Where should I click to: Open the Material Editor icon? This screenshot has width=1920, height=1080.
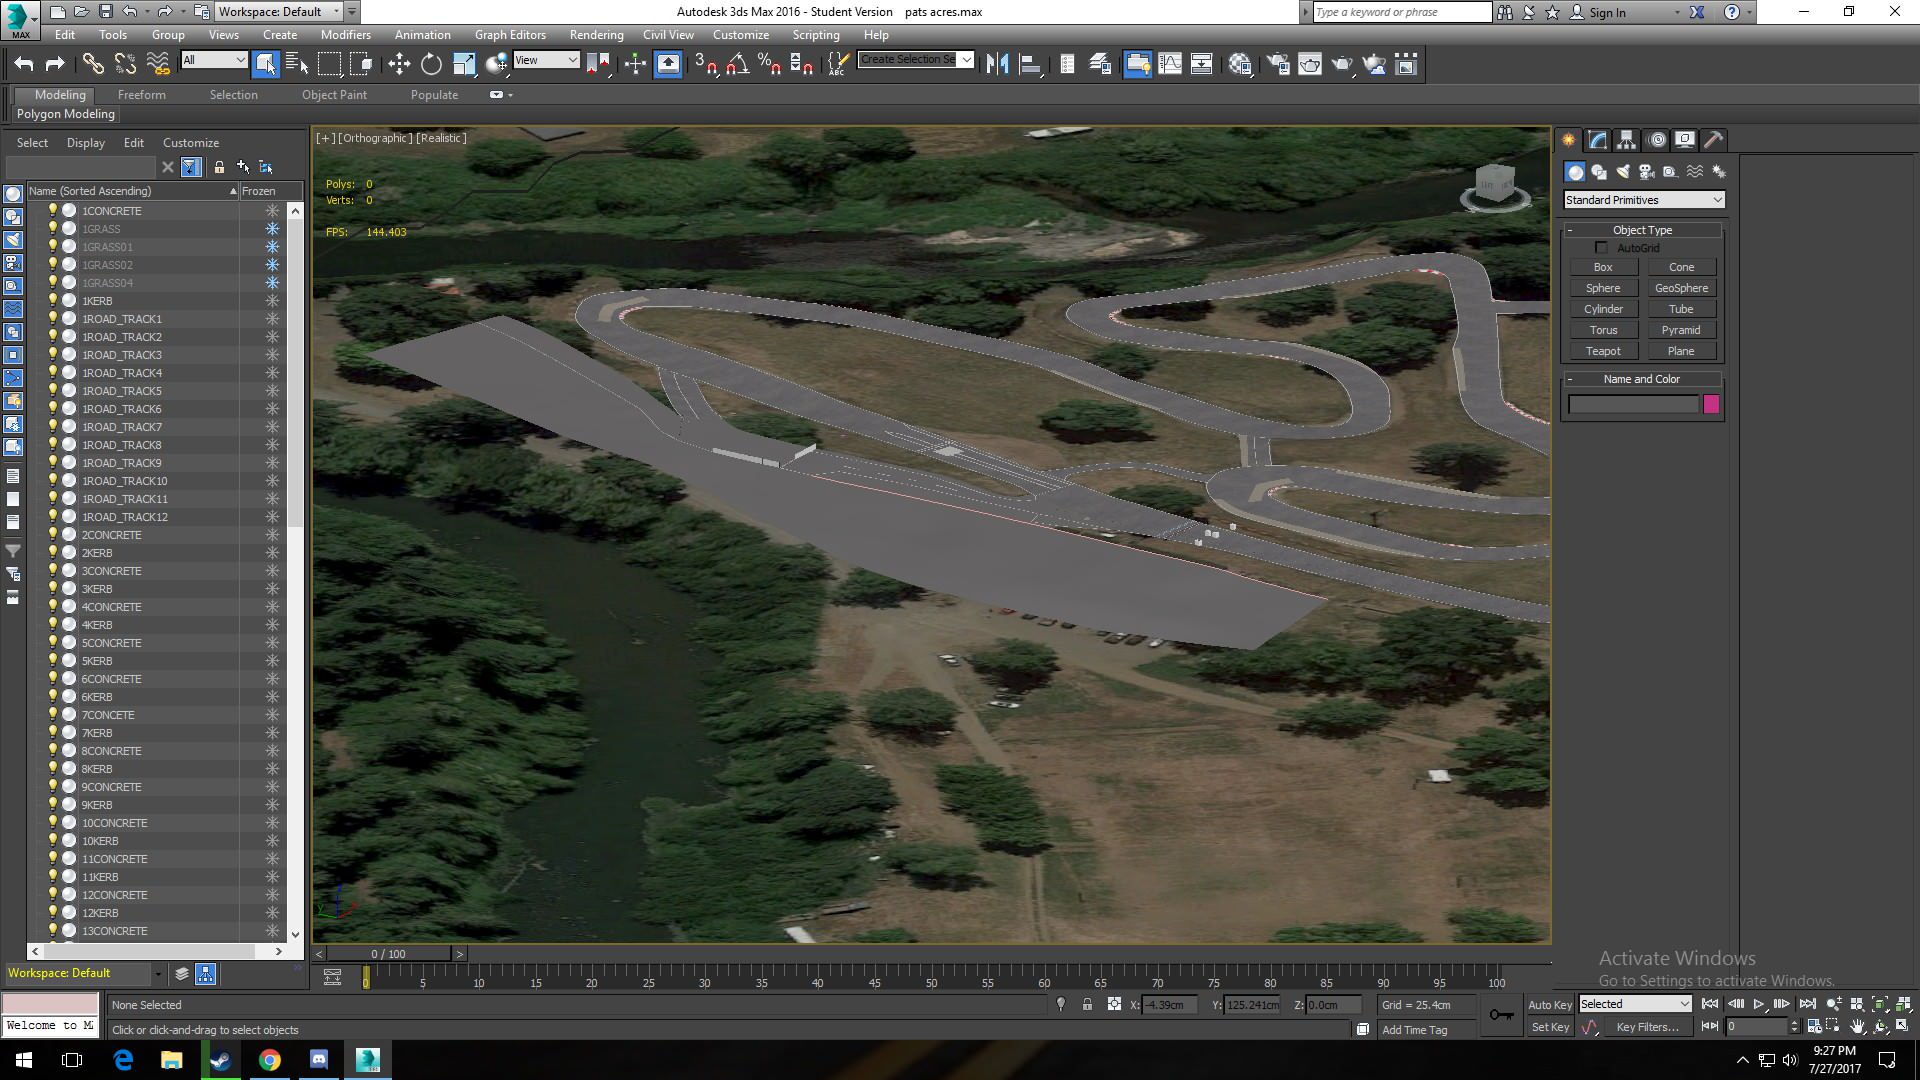tap(1240, 64)
